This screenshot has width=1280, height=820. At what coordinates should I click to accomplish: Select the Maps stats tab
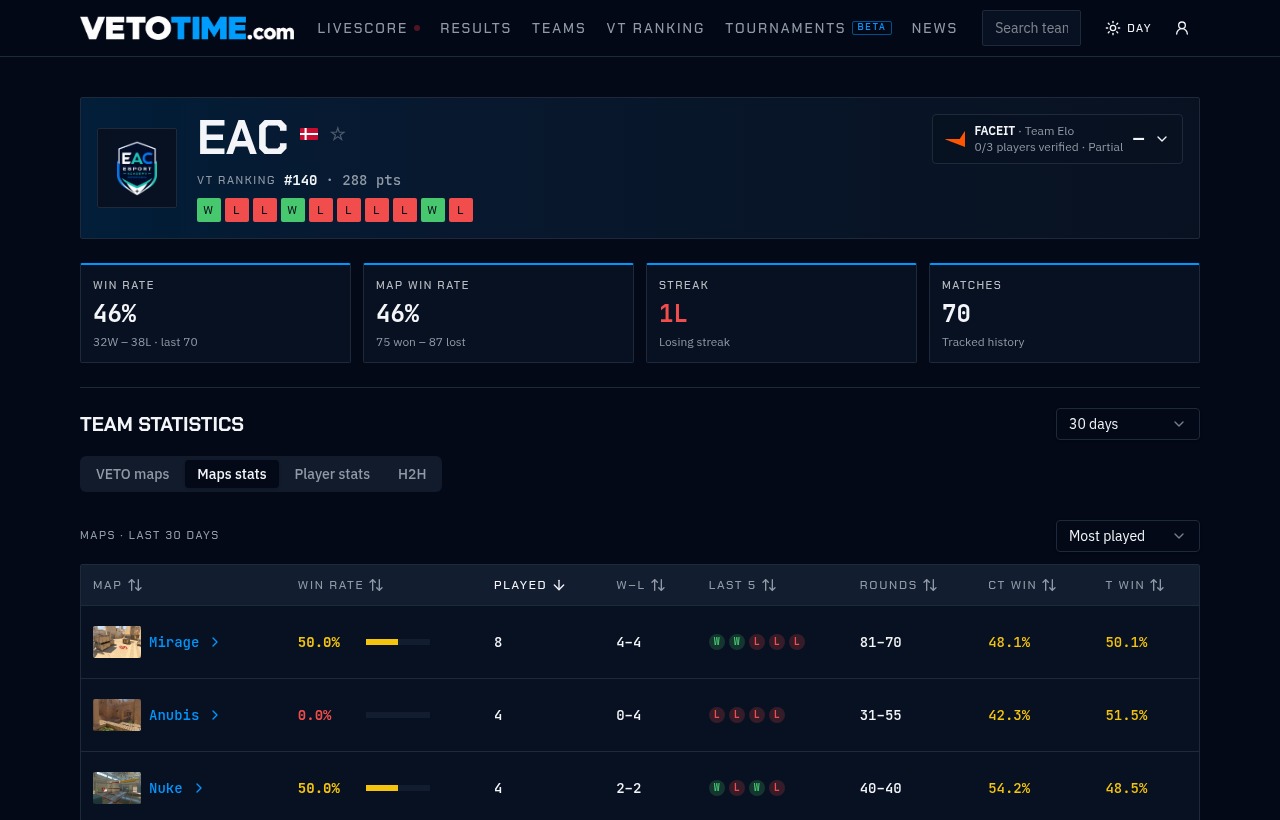click(232, 474)
